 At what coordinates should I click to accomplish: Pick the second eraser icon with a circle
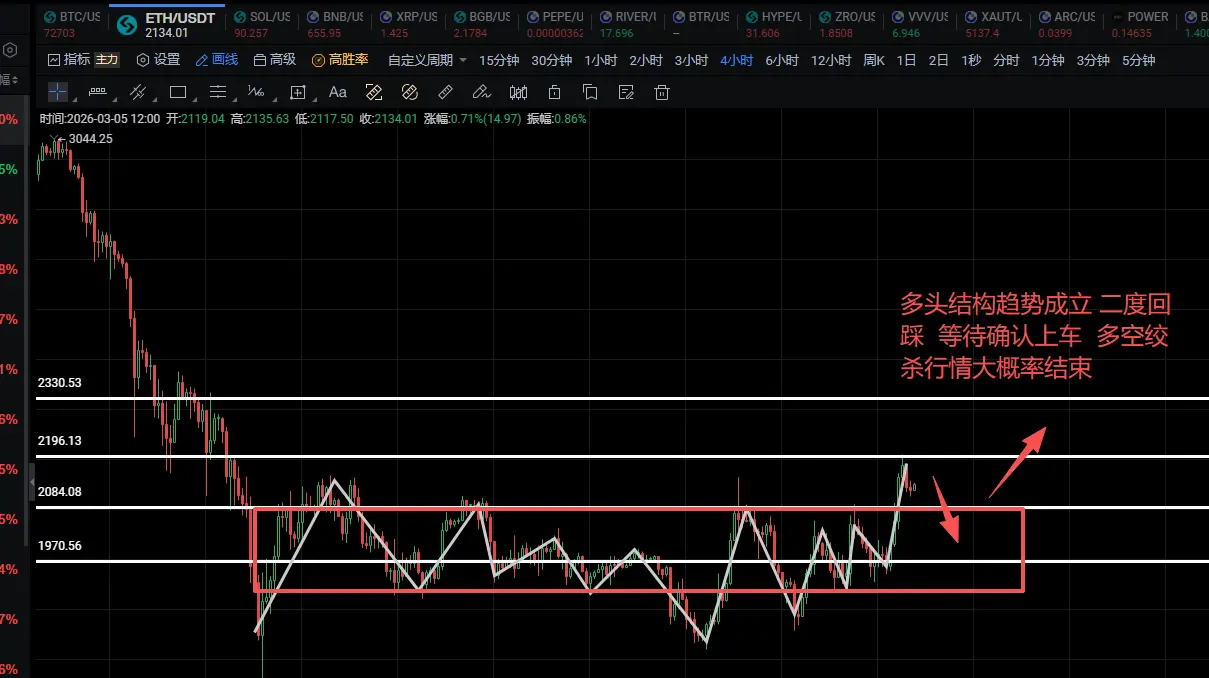(x=409, y=93)
